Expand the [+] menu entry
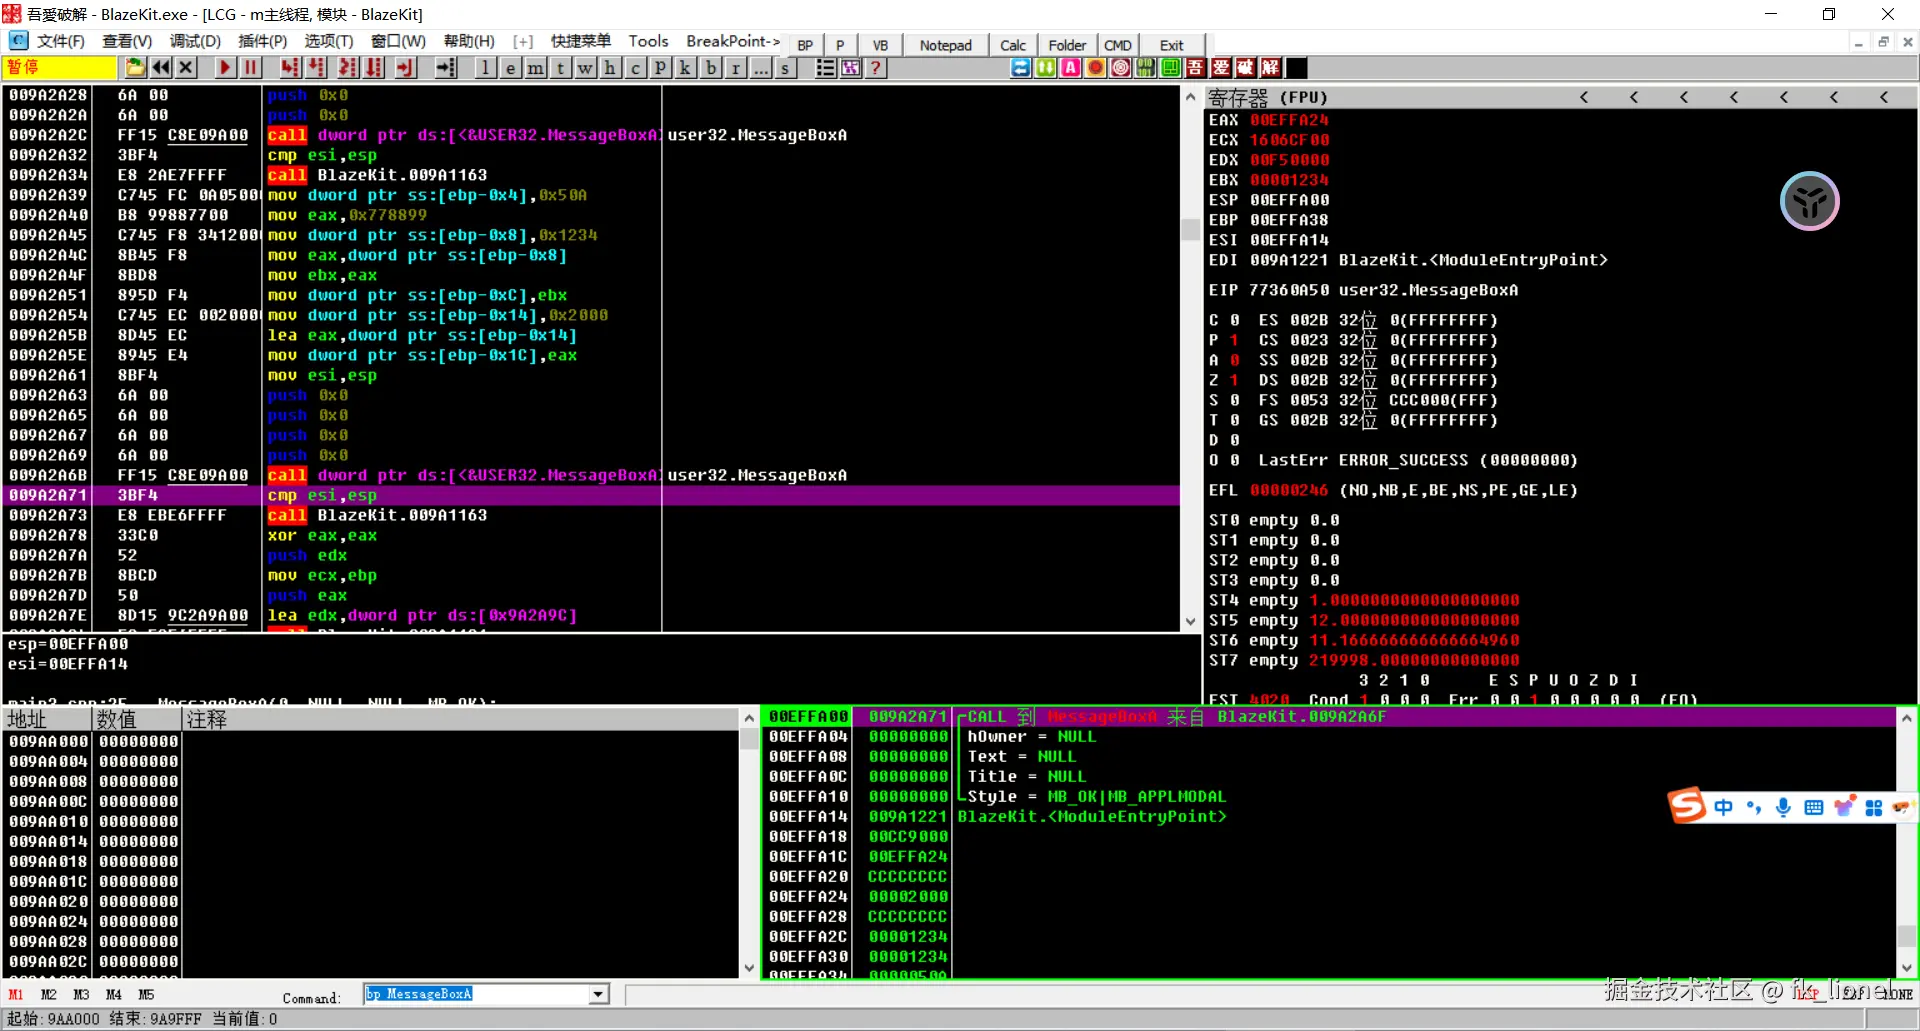The height and width of the screenshot is (1031, 1920). click(x=522, y=41)
